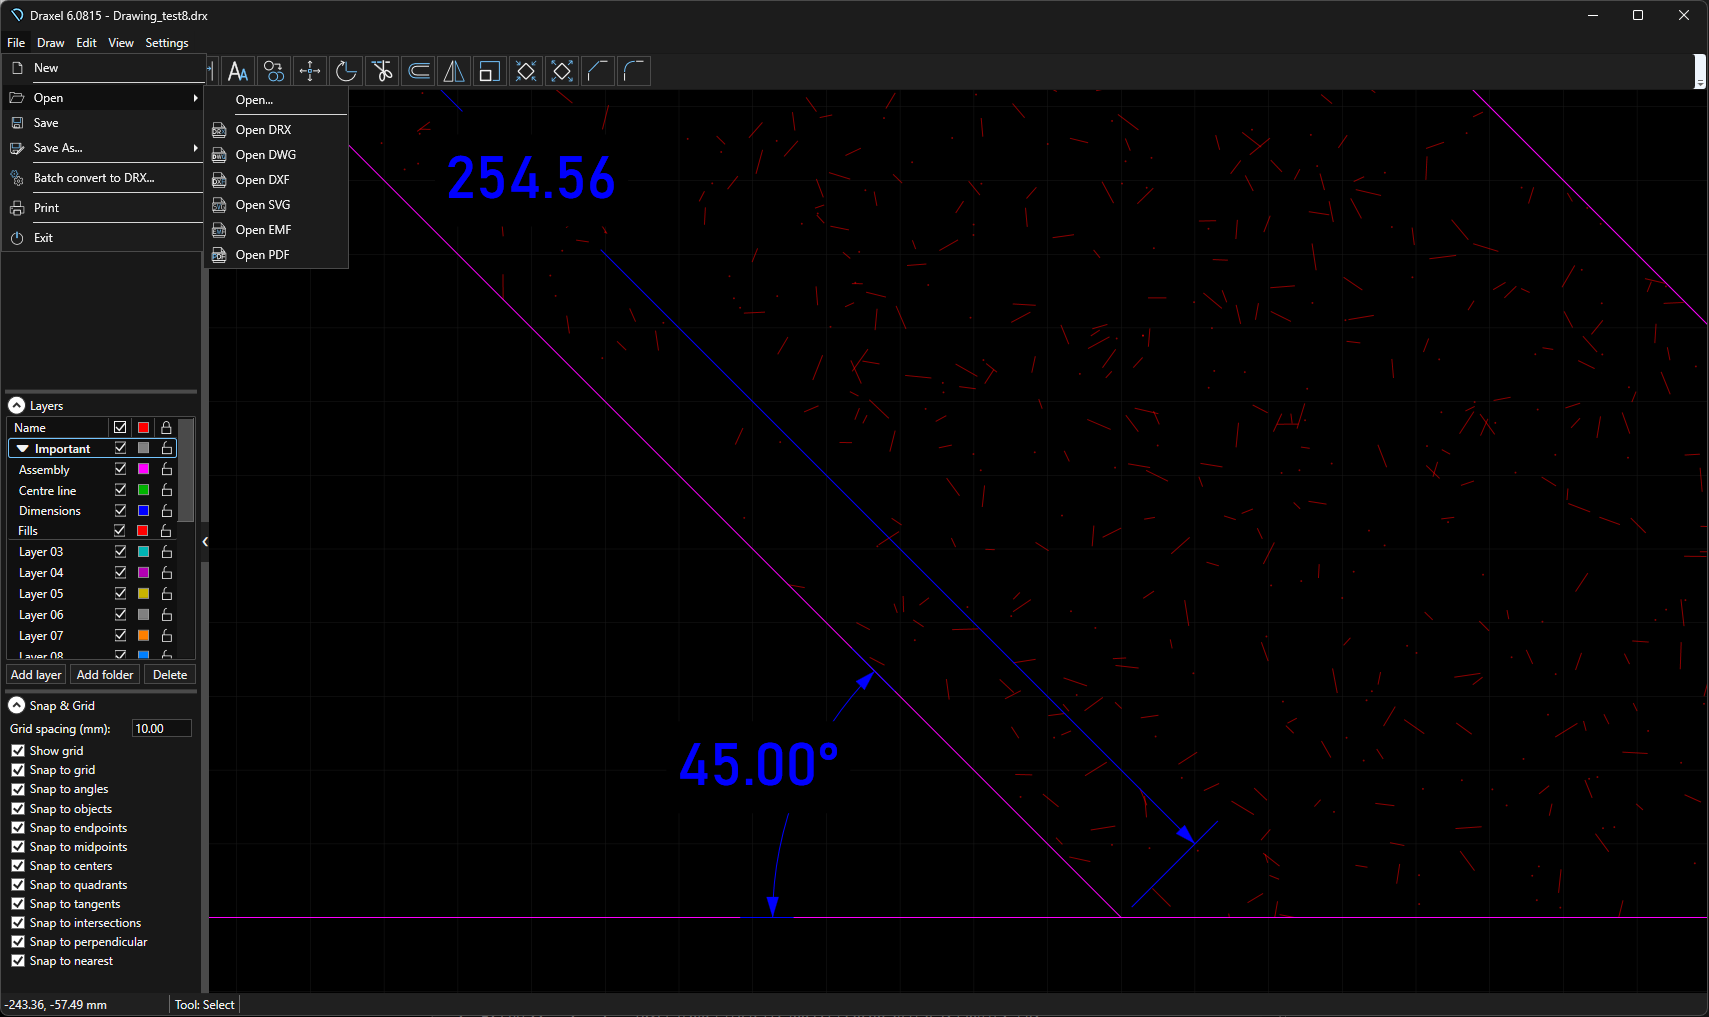Open the Settings menu

click(166, 43)
